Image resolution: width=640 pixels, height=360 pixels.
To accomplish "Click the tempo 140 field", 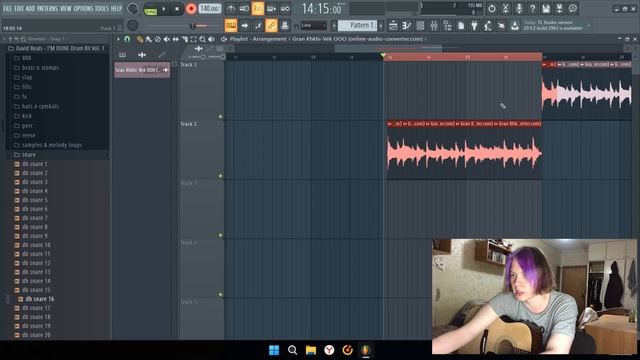I will (x=210, y=8).
